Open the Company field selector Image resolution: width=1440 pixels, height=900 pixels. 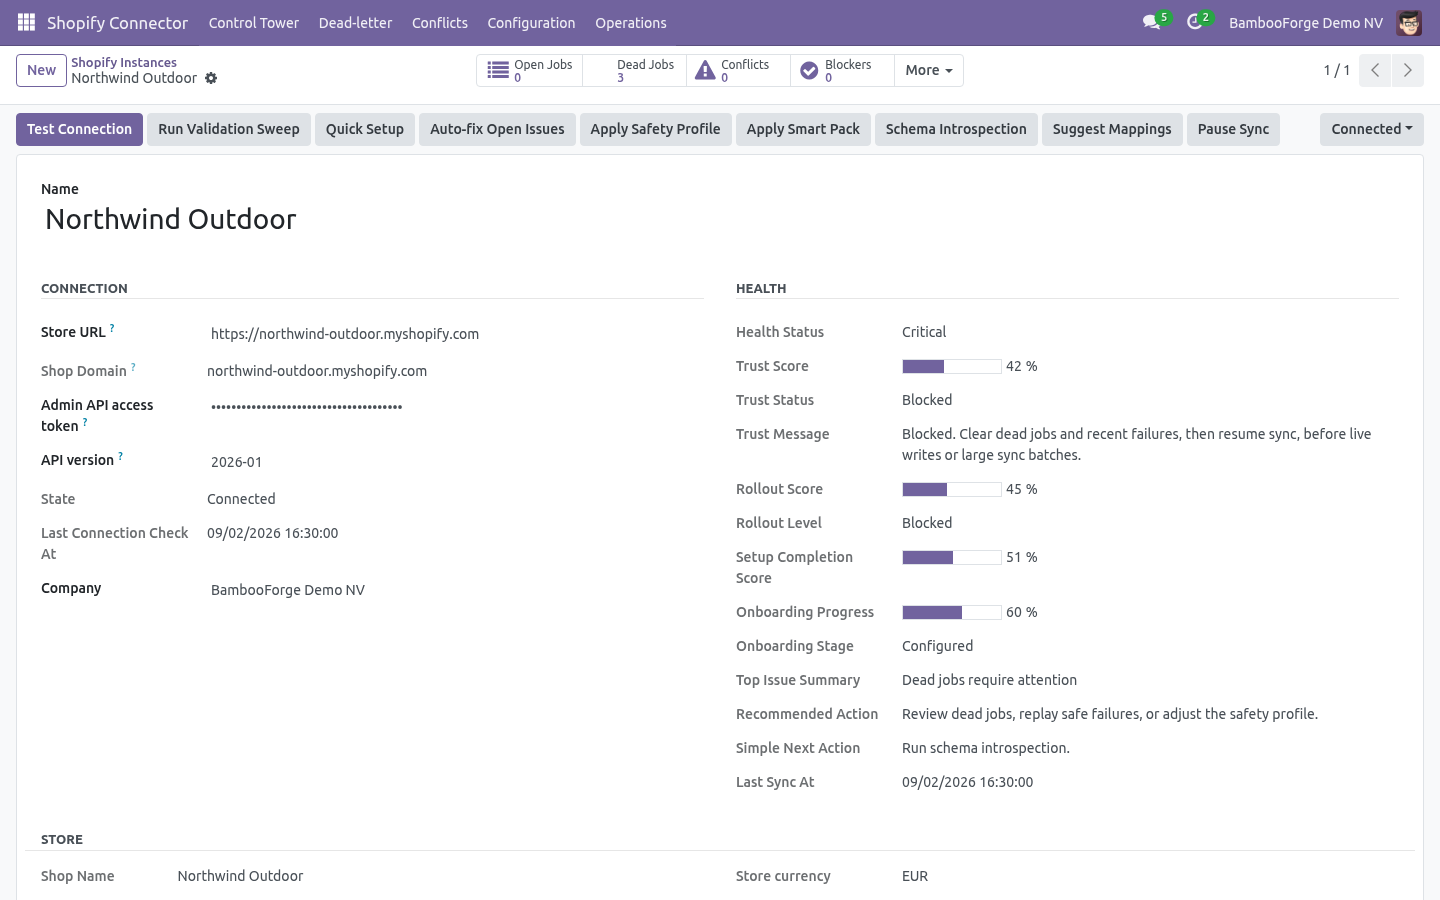455,590
